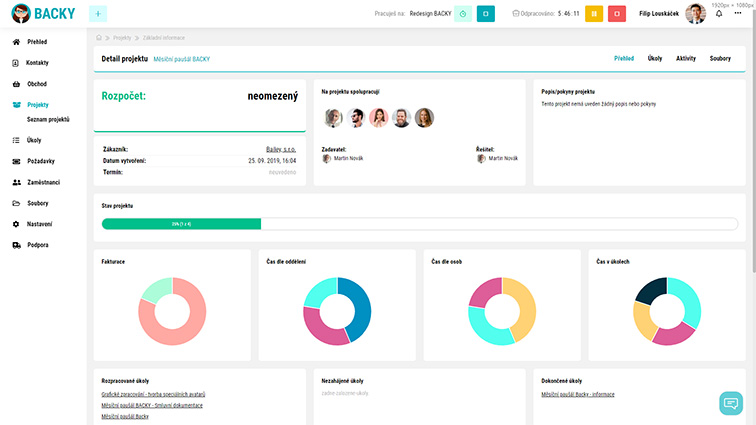The width and height of the screenshot is (756, 425).
Task: Open Filip Louskáček user profile avatar
Action: click(x=695, y=14)
